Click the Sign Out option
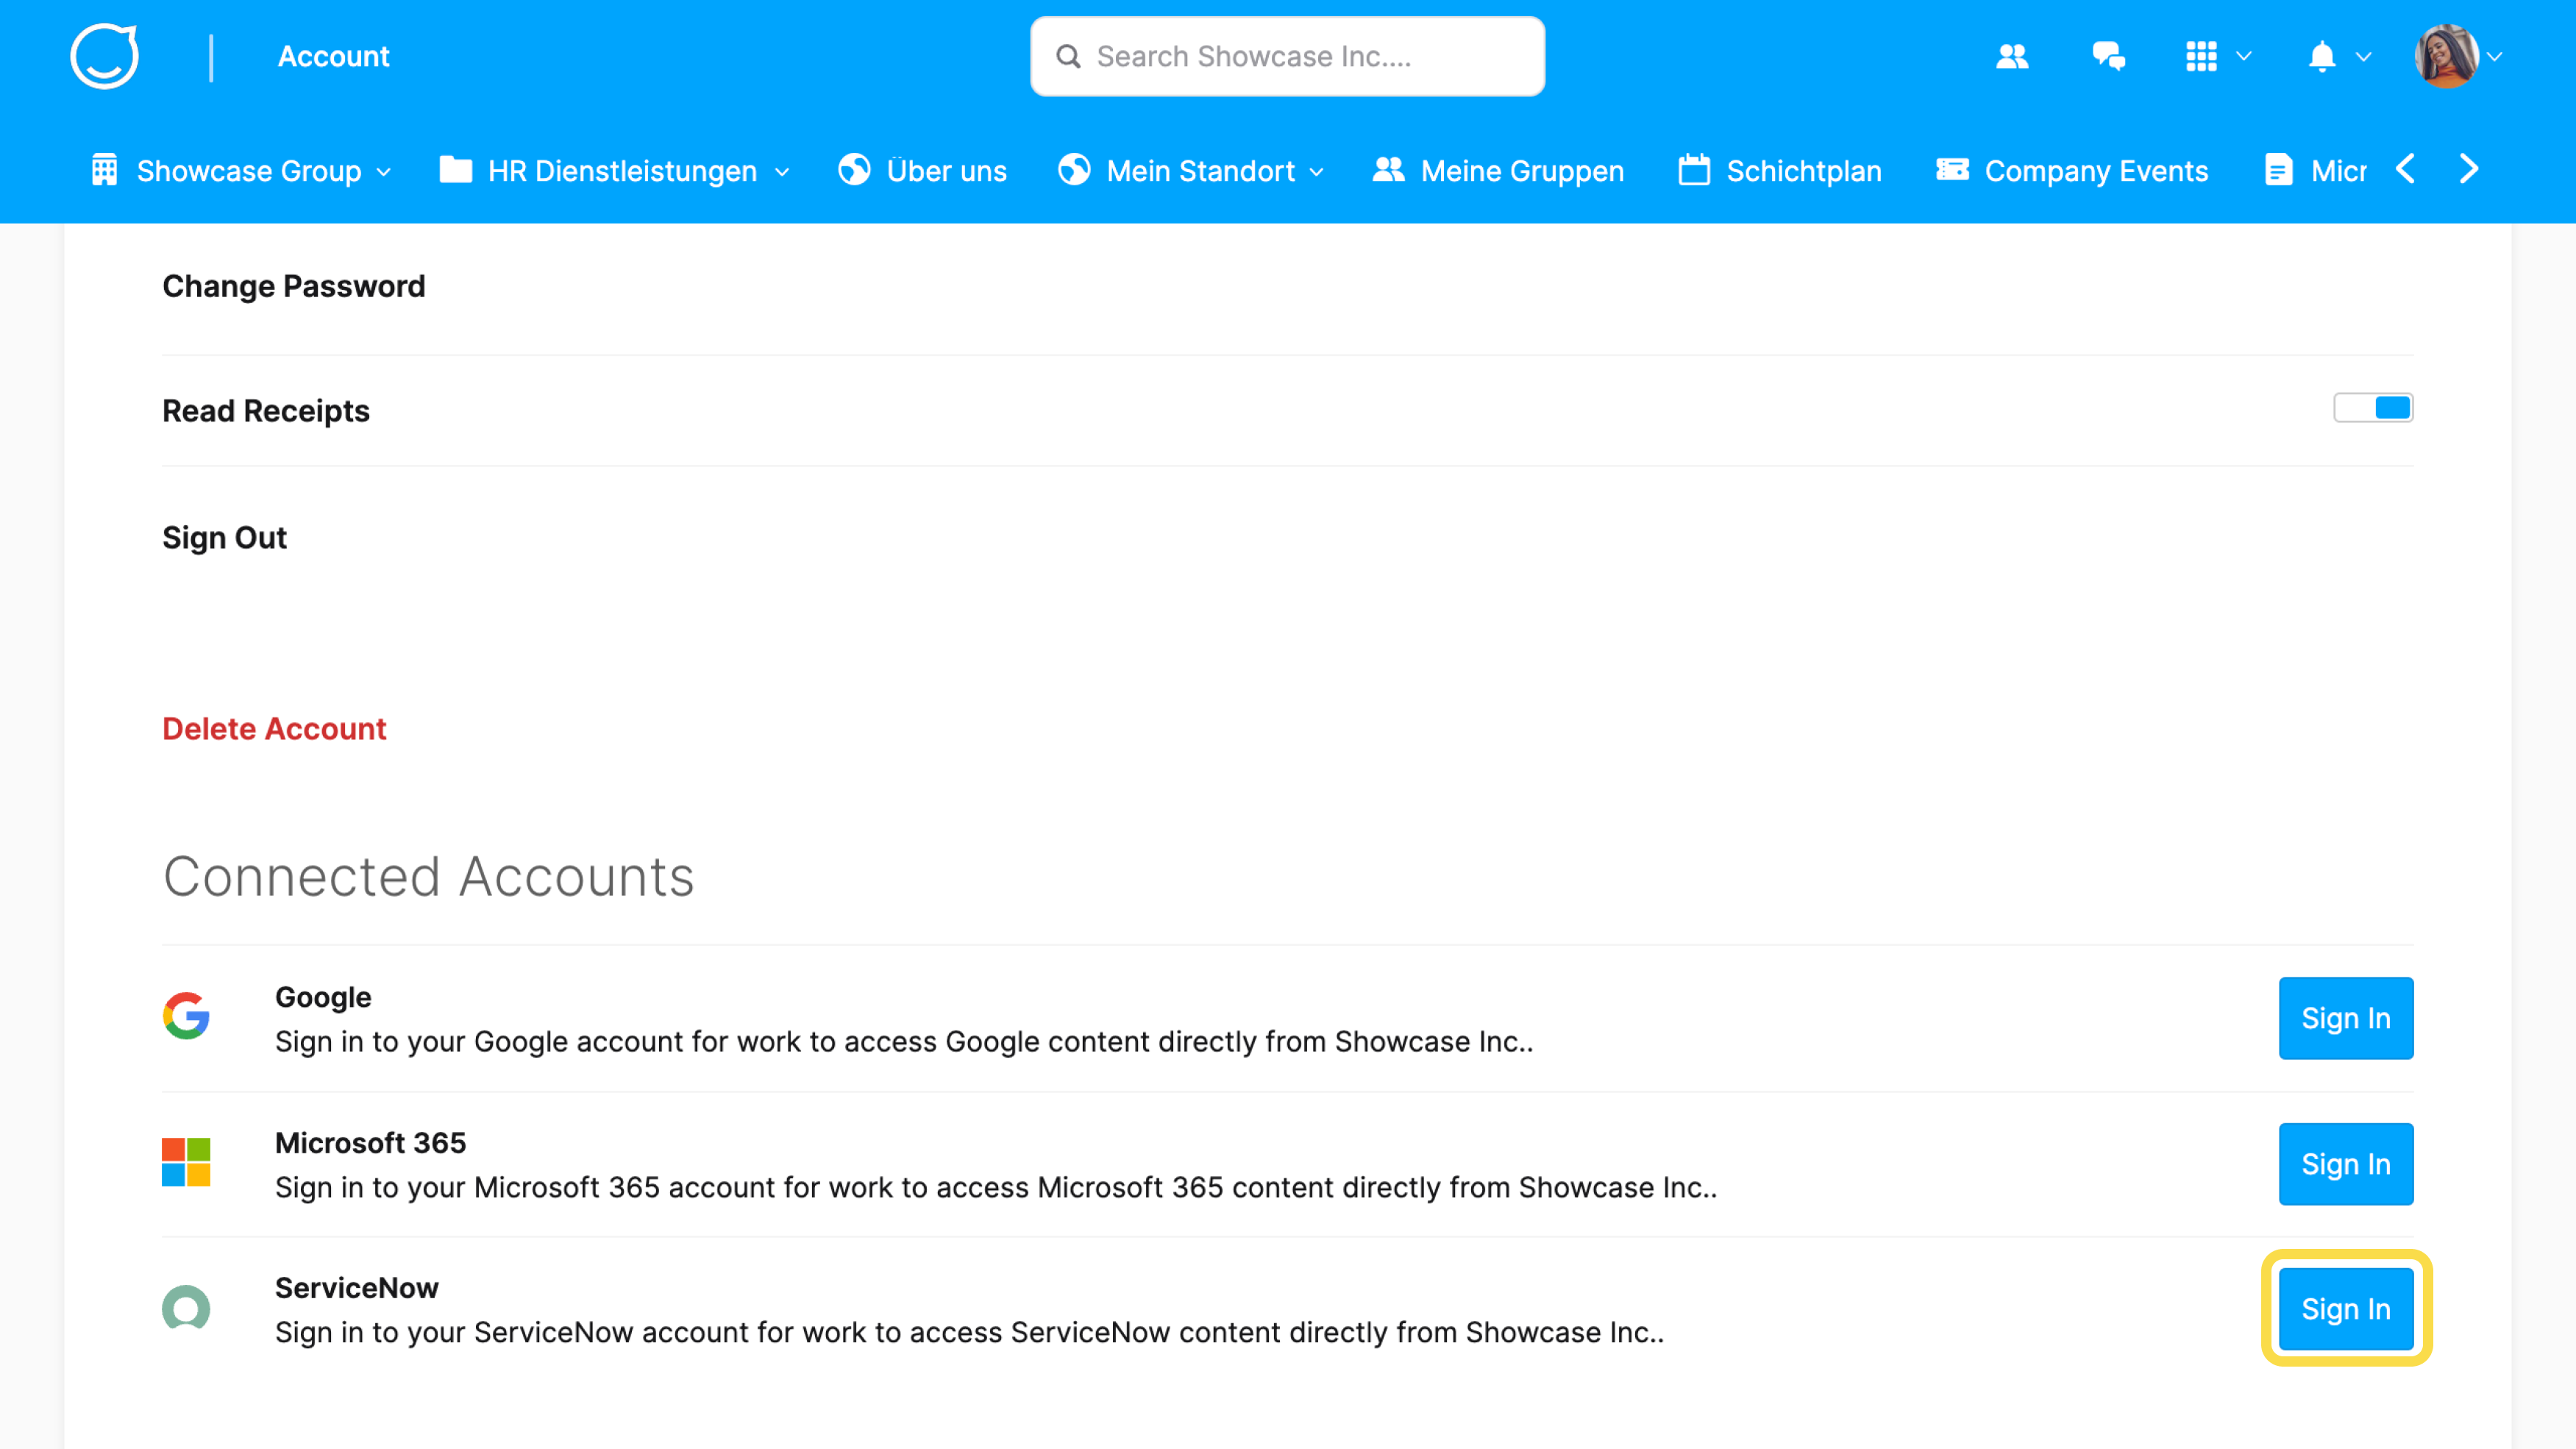 [224, 537]
